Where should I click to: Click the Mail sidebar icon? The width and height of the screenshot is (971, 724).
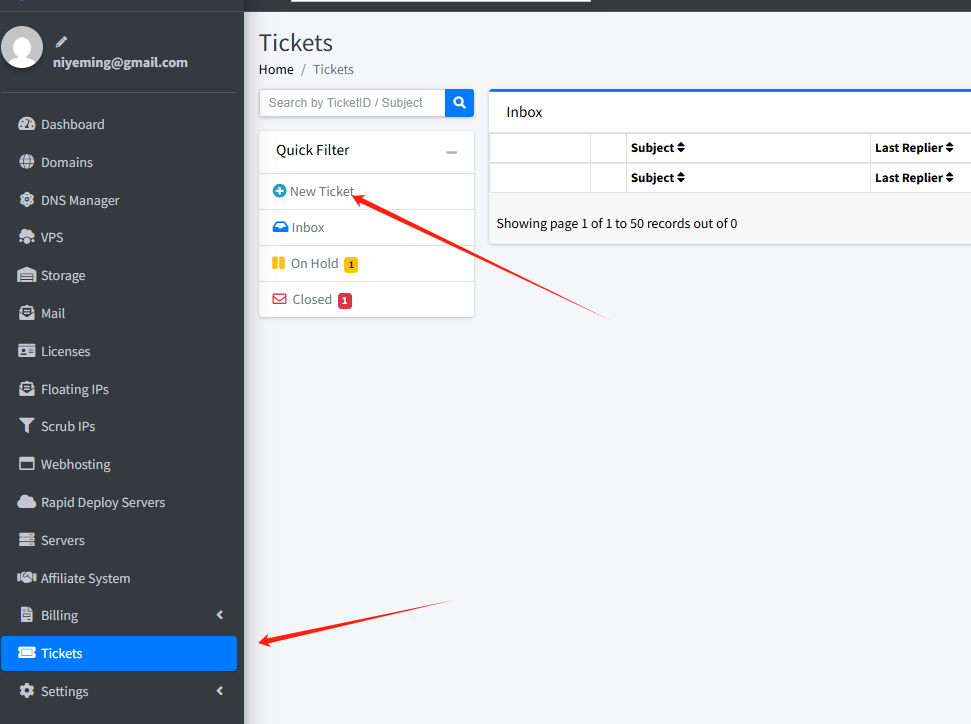pyautogui.click(x=27, y=313)
